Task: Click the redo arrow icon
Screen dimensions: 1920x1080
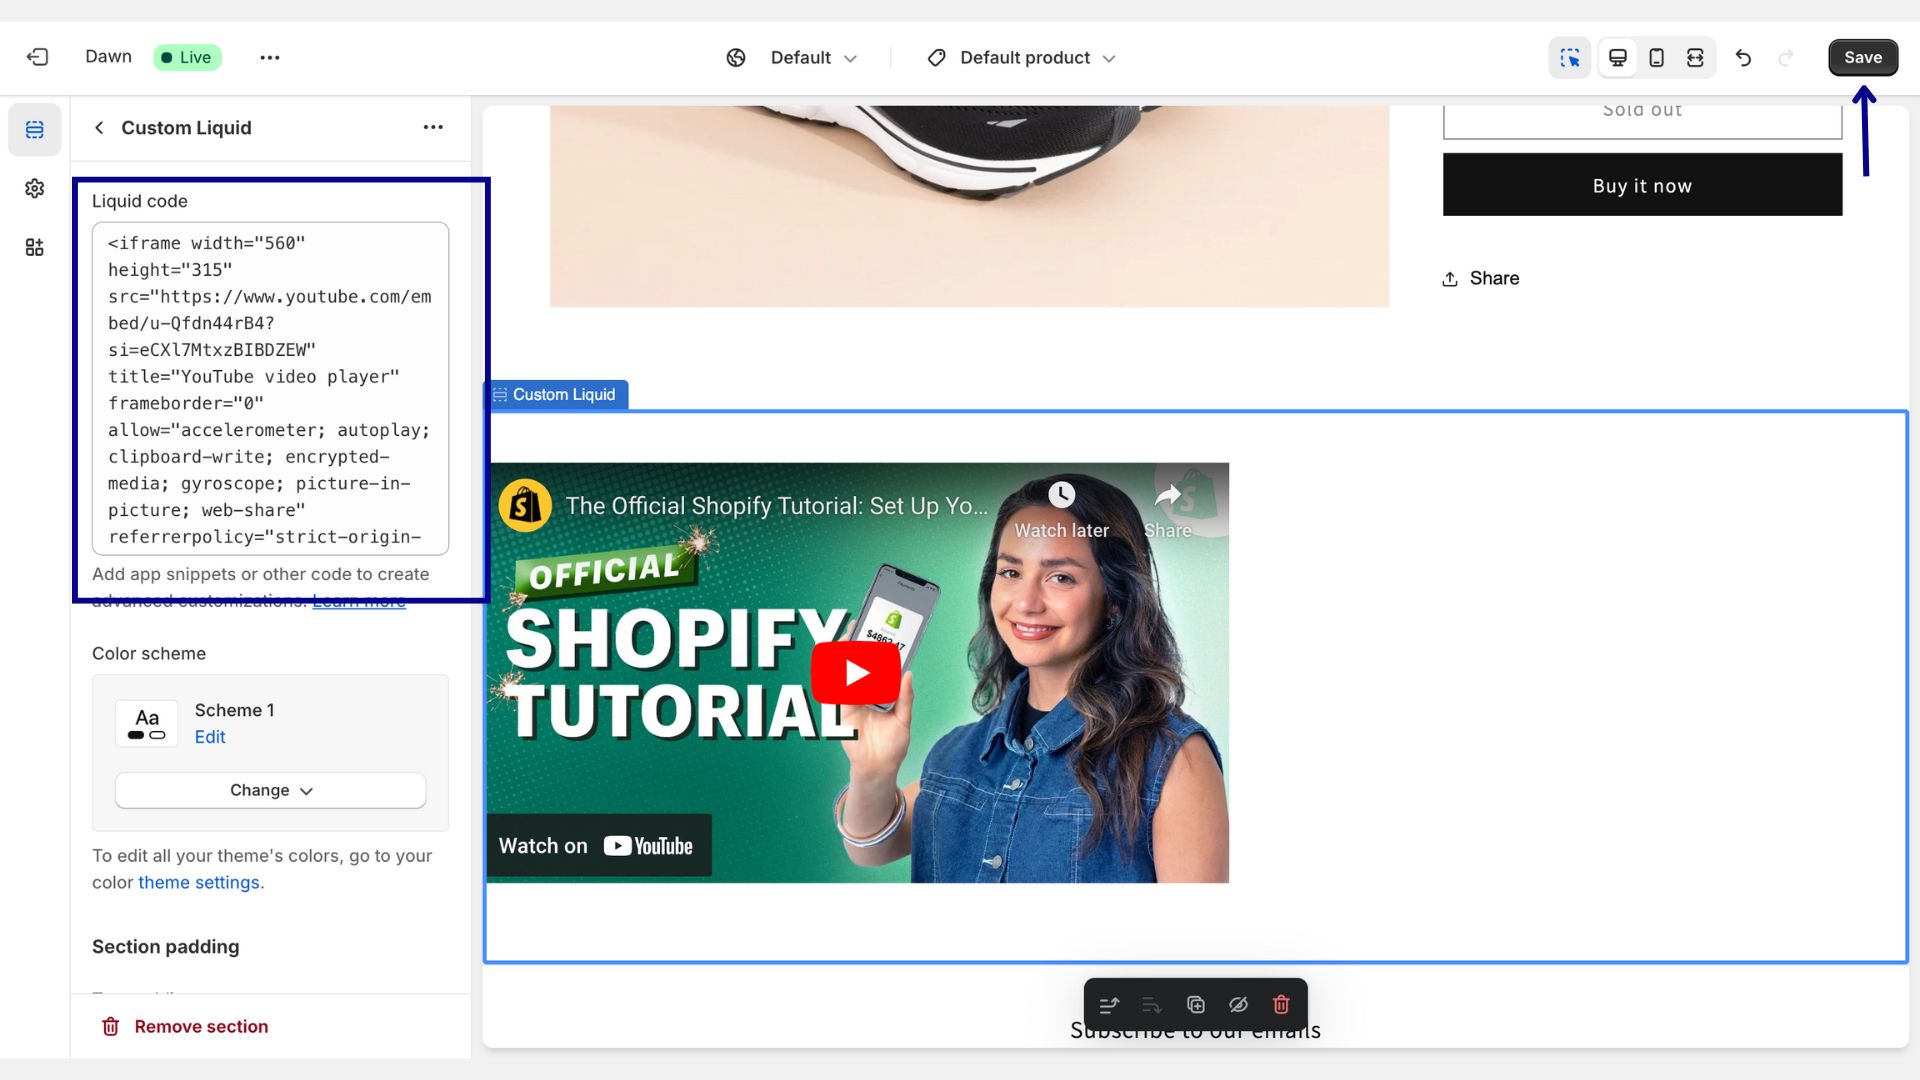Action: click(1786, 58)
